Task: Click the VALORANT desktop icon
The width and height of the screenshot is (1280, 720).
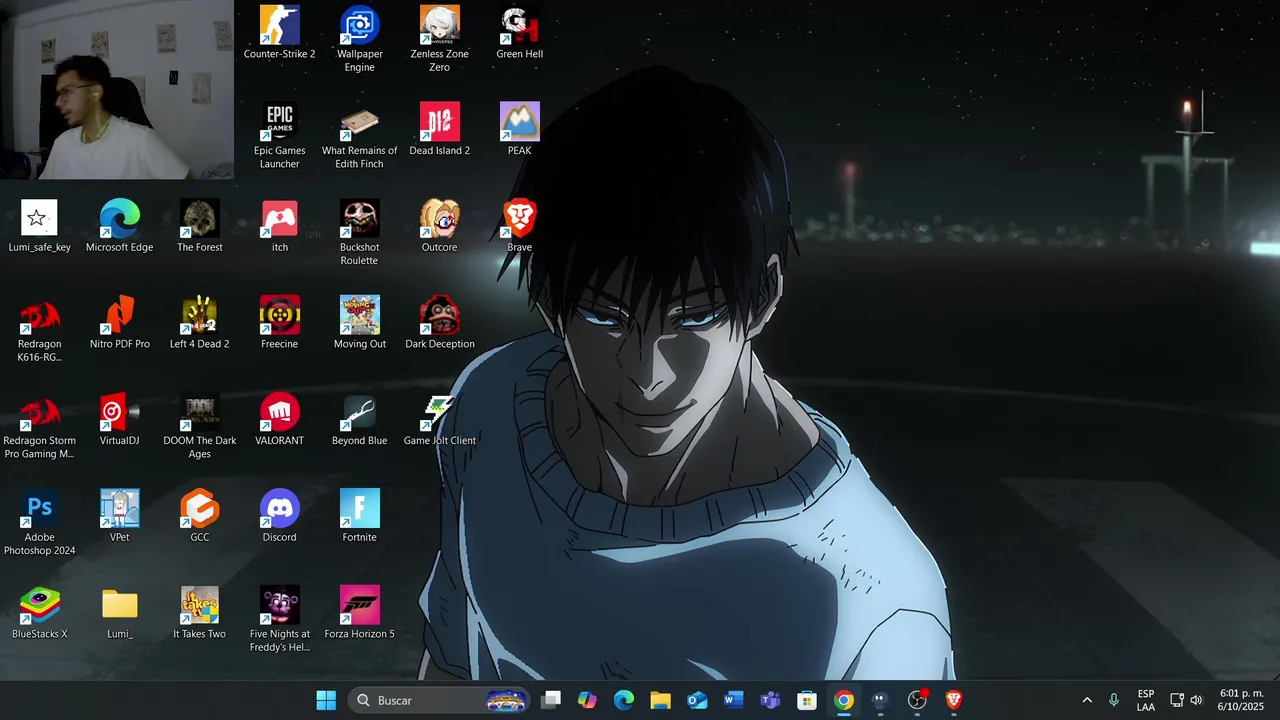Action: click(x=280, y=420)
